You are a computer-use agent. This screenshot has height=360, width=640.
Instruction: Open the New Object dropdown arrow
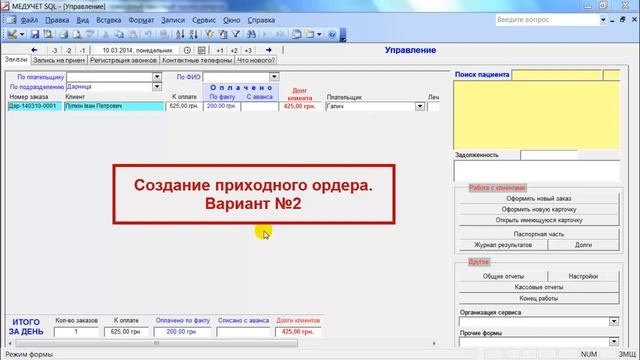319,35
